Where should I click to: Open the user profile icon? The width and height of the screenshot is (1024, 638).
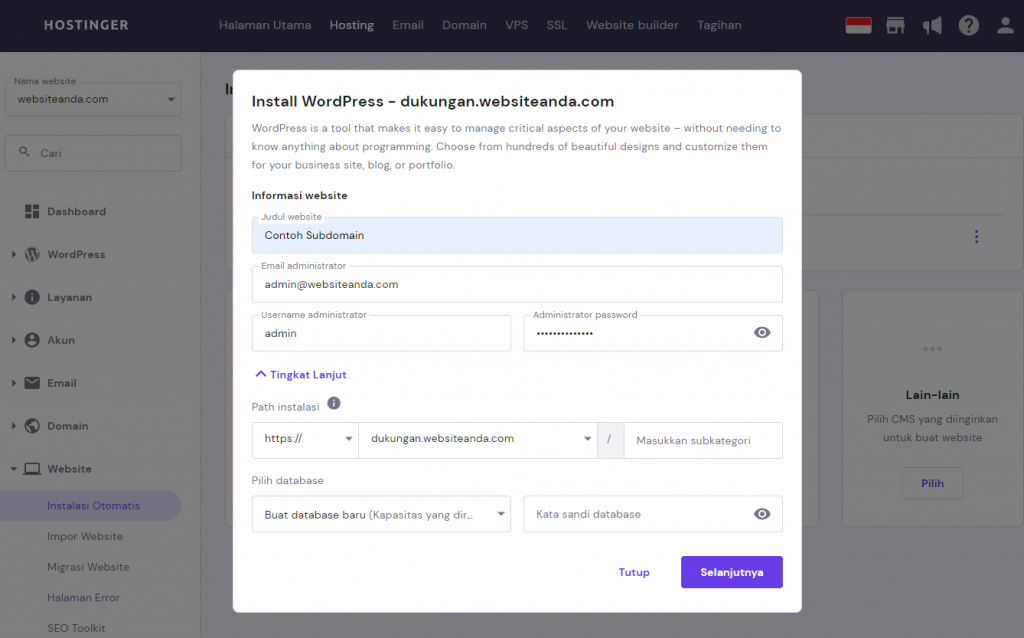pos(1005,25)
